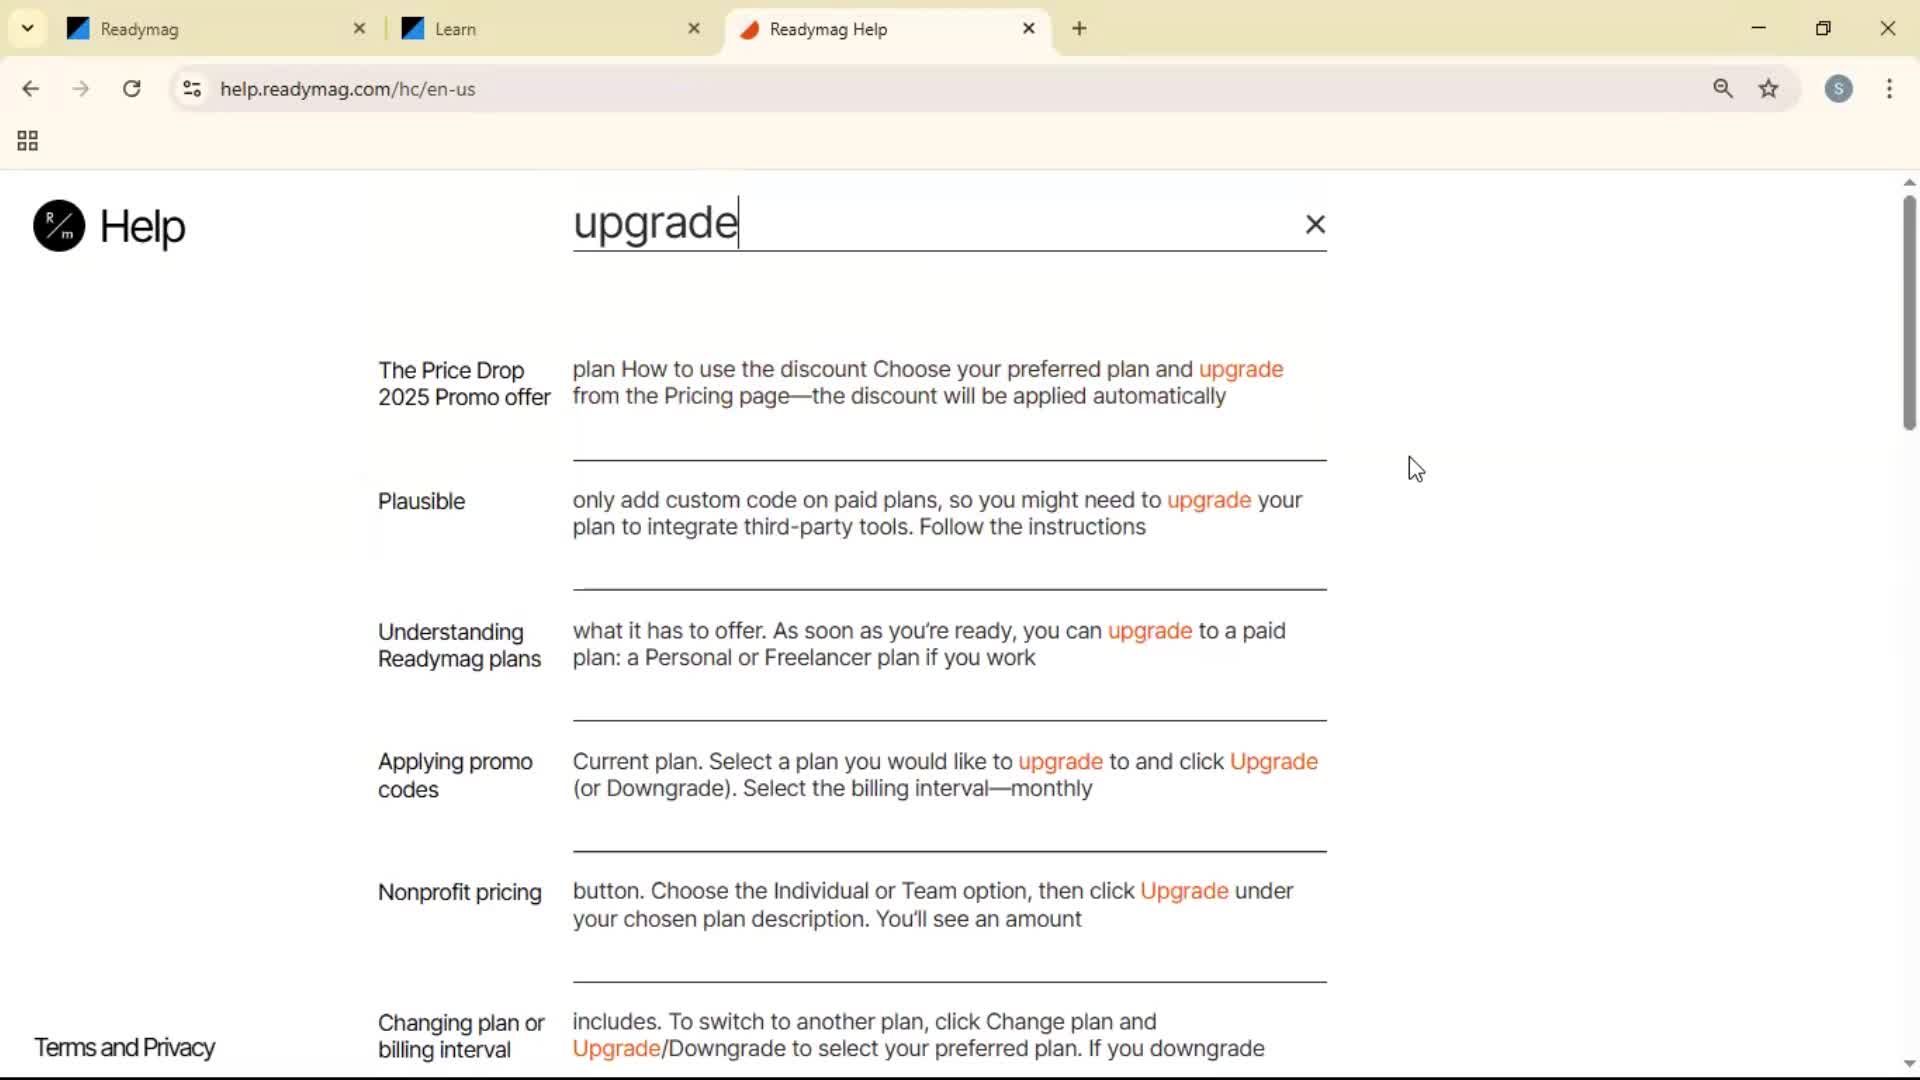Open the Nonprofit pricing article

(x=459, y=892)
